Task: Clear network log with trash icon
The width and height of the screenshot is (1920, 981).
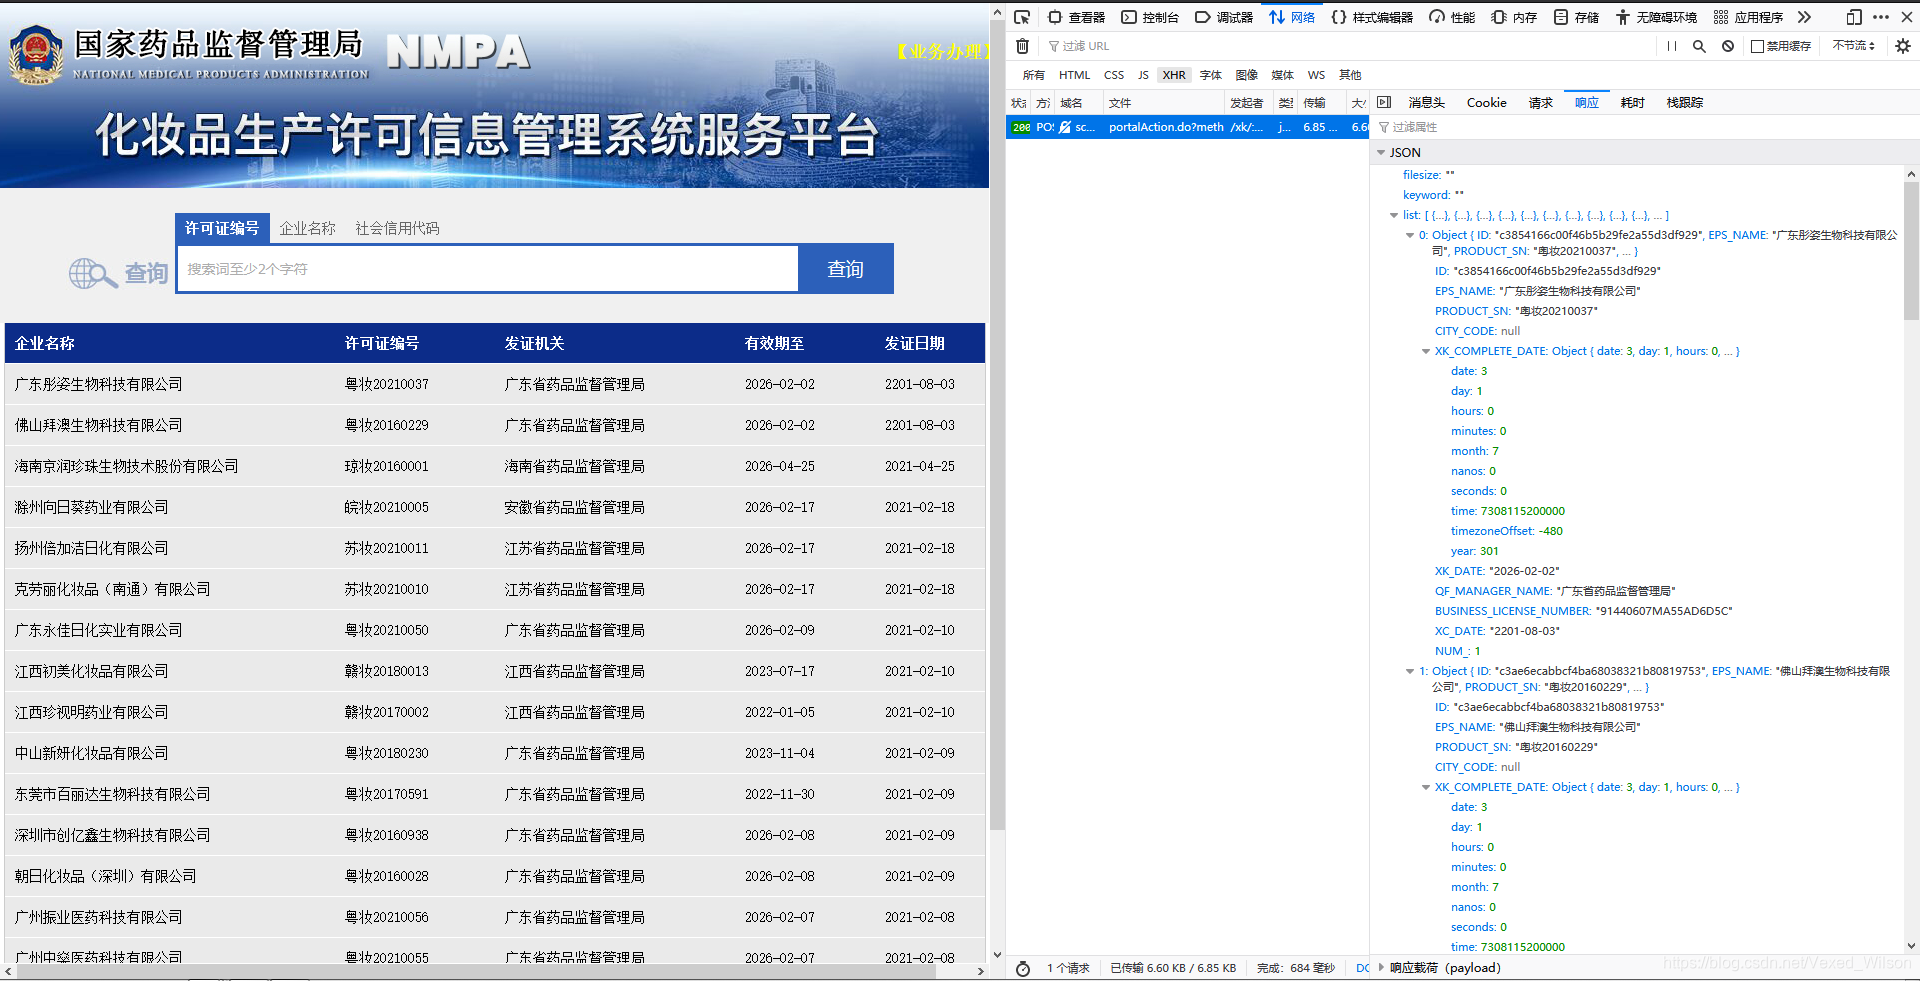Action: (1022, 46)
